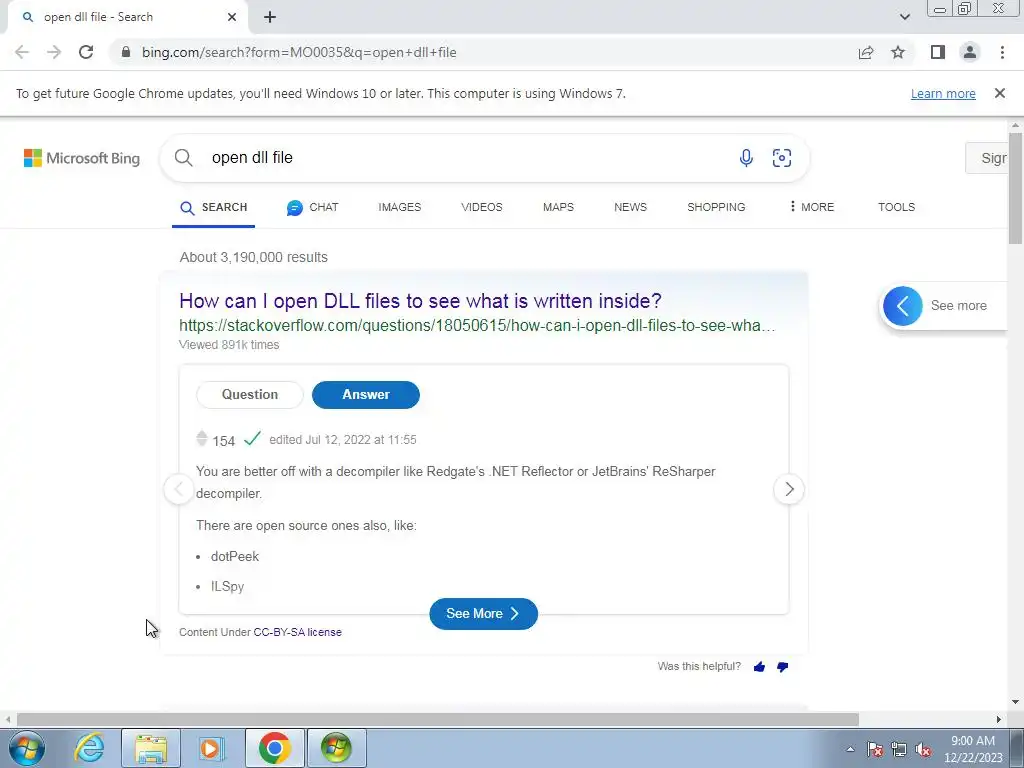The width and height of the screenshot is (1024, 768).
Task: Expand the See more side panel
Action: tap(944, 306)
